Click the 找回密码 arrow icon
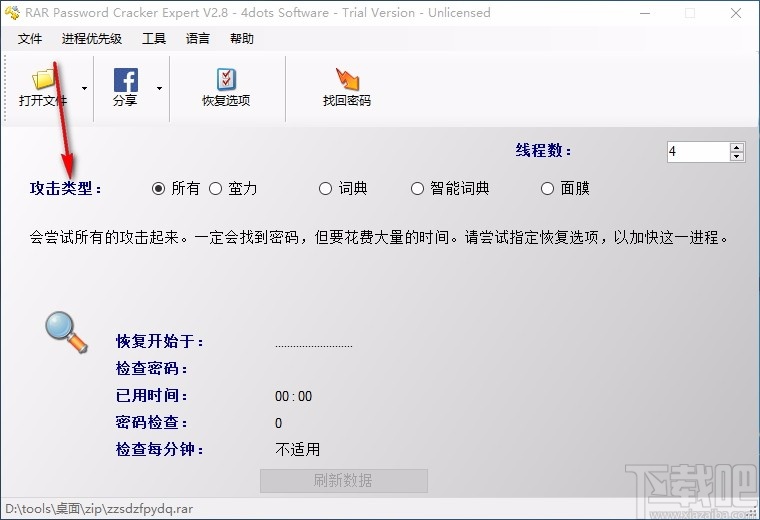This screenshot has height=520, width=760. coord(347,79)
